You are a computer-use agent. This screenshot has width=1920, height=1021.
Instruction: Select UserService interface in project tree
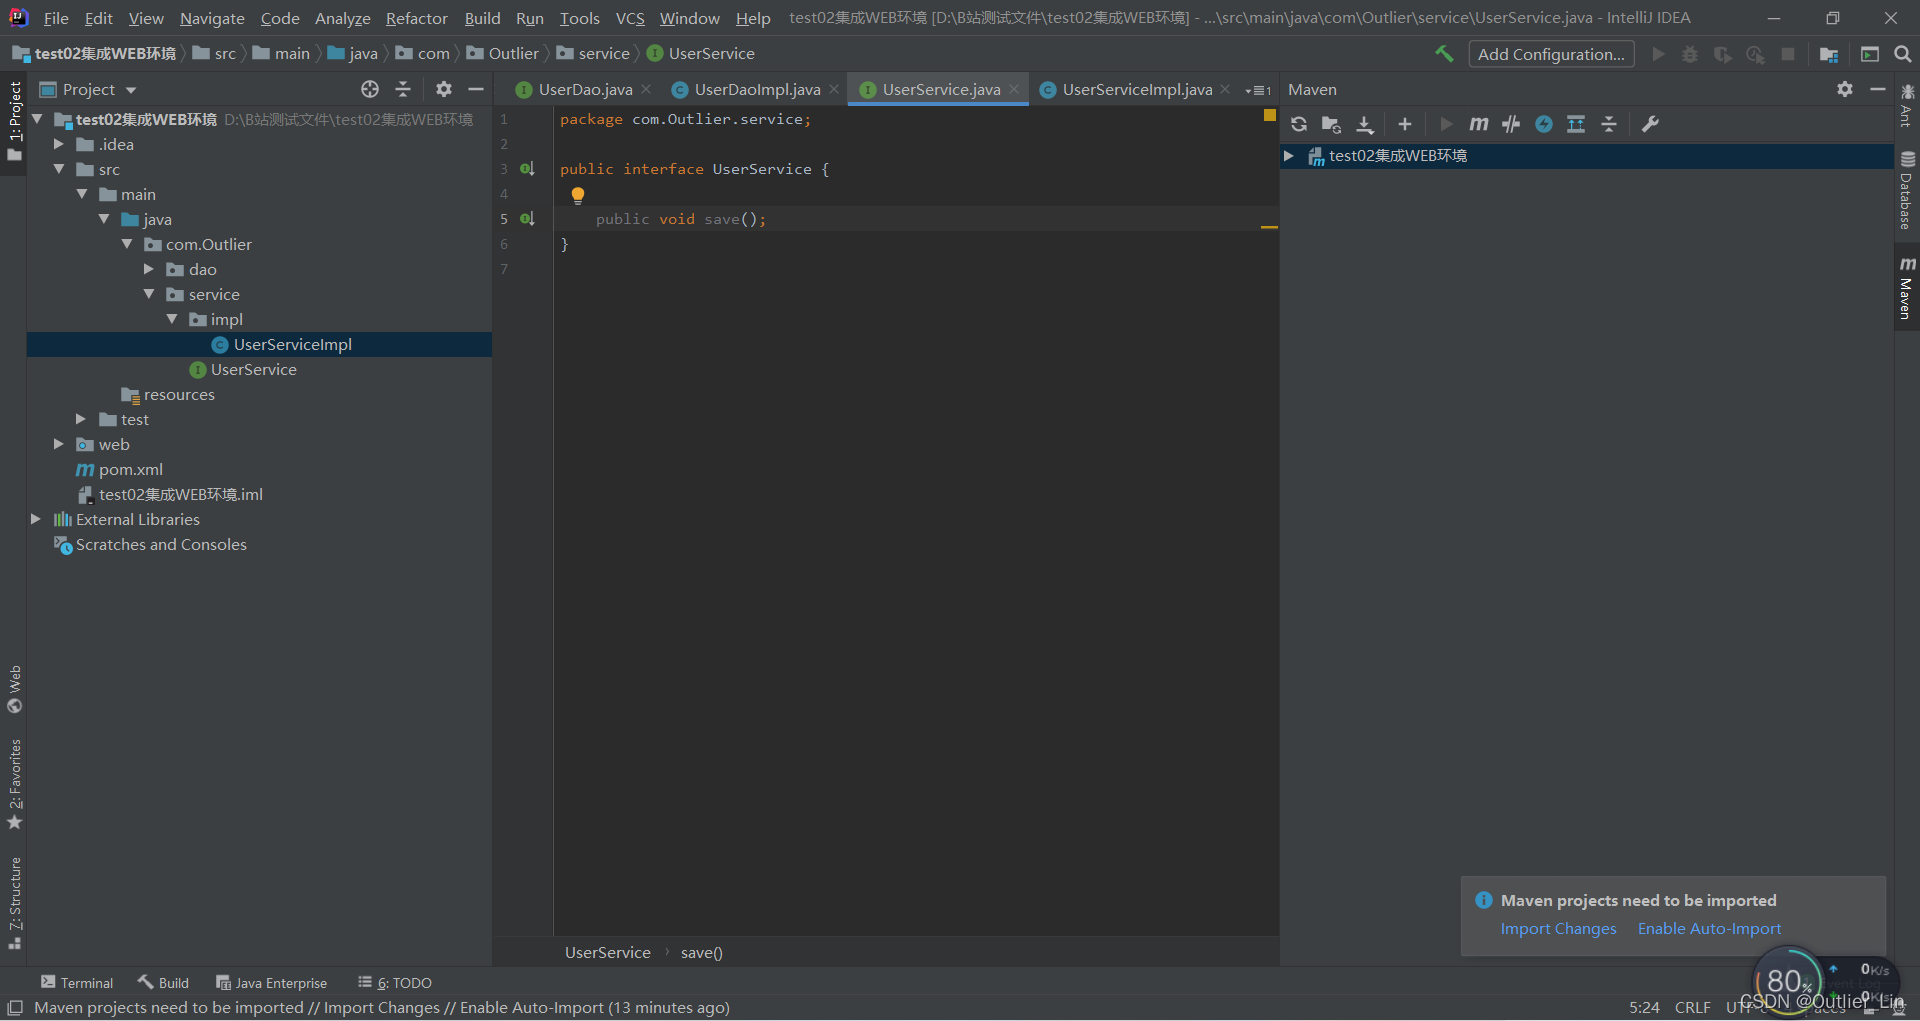(253, 369)
